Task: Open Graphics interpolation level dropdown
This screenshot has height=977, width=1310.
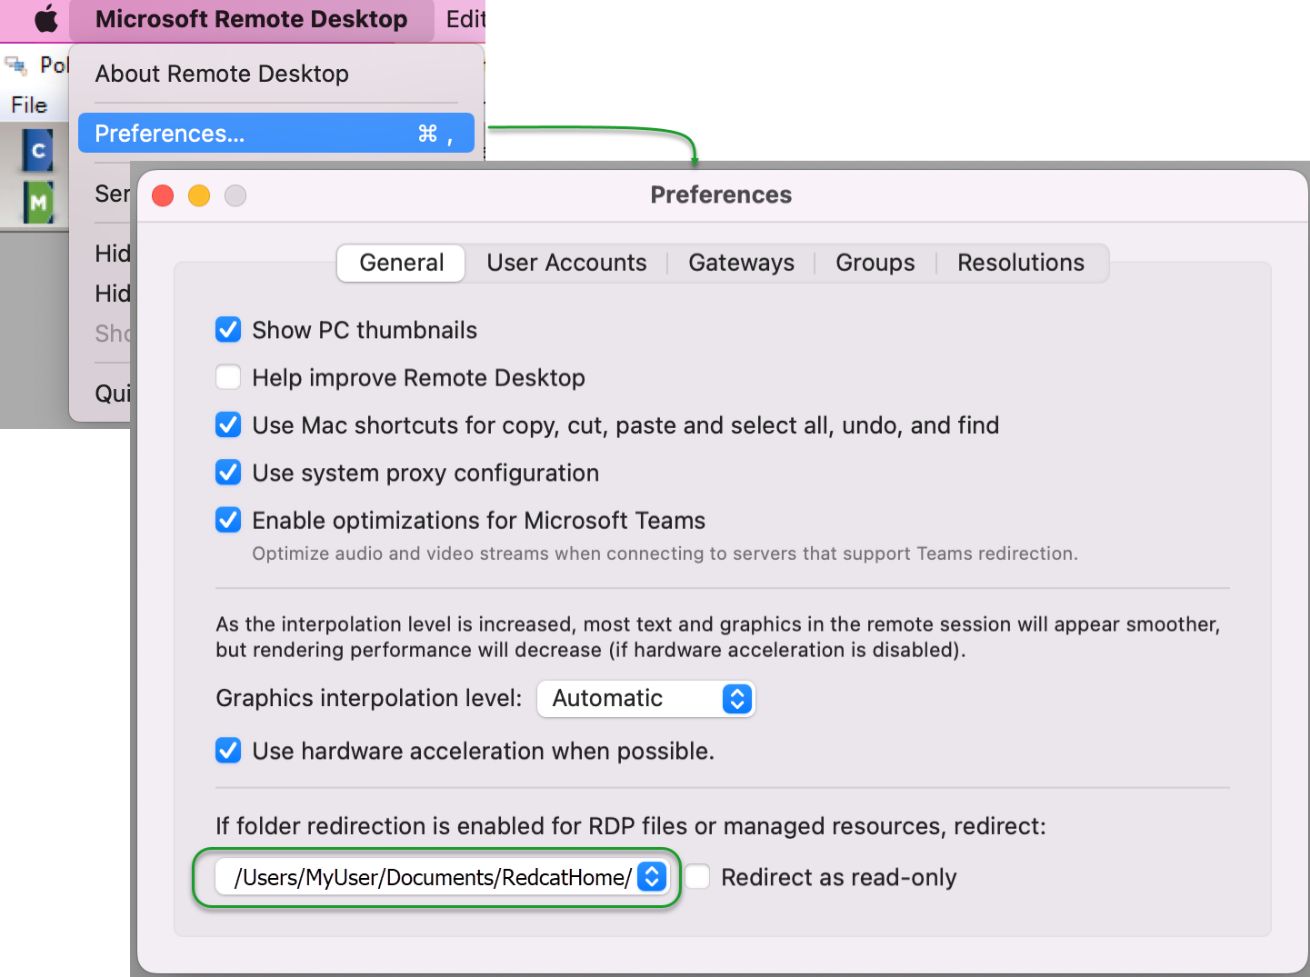Action: click(x=645, y=699)
